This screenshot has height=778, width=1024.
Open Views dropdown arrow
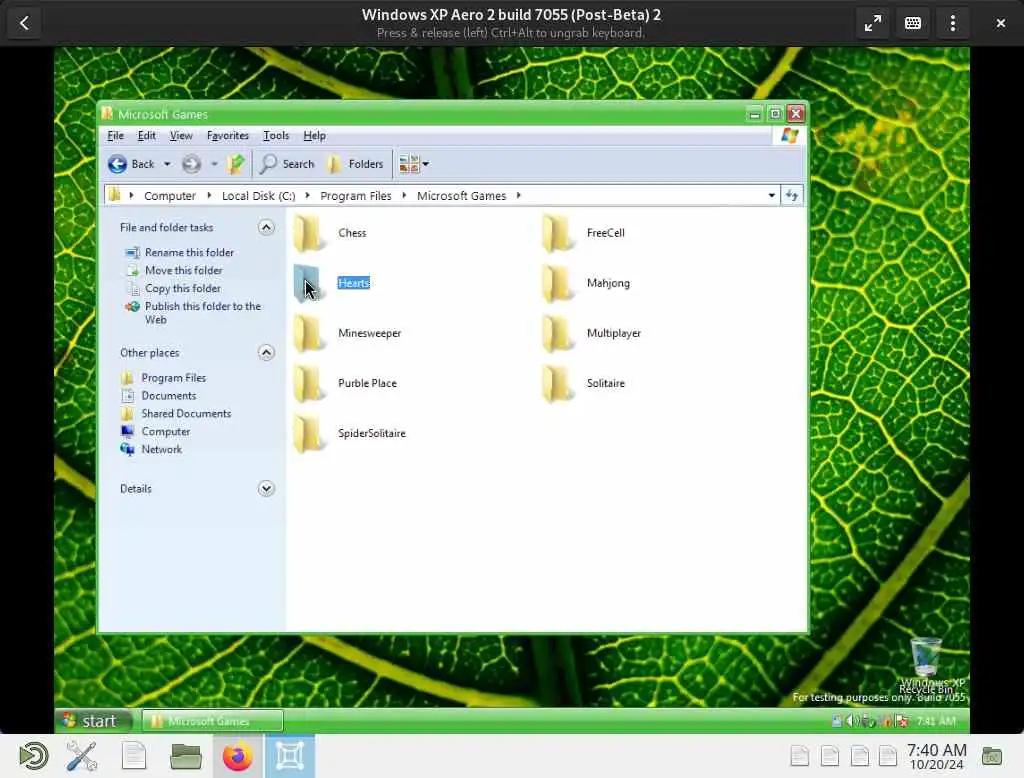tap(426, 164)
